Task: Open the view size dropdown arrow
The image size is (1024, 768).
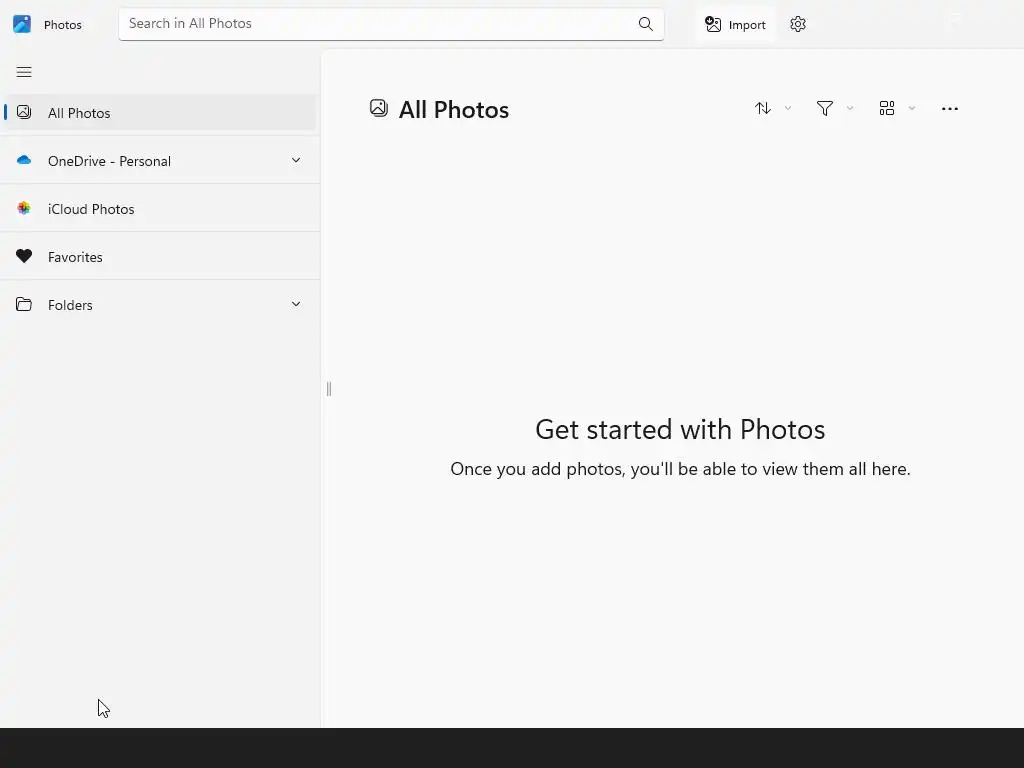Action: [912, 108]
